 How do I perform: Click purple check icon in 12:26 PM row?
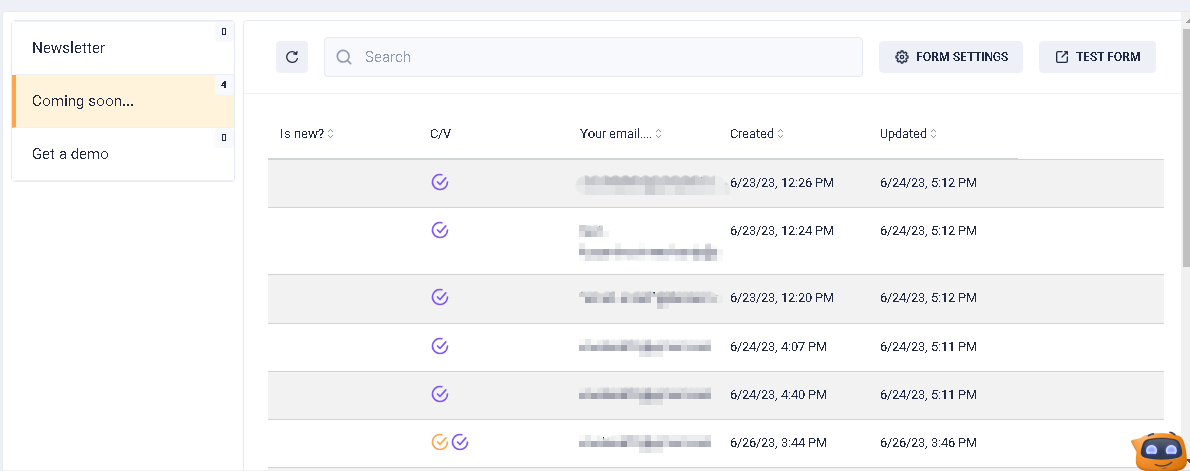439,182
